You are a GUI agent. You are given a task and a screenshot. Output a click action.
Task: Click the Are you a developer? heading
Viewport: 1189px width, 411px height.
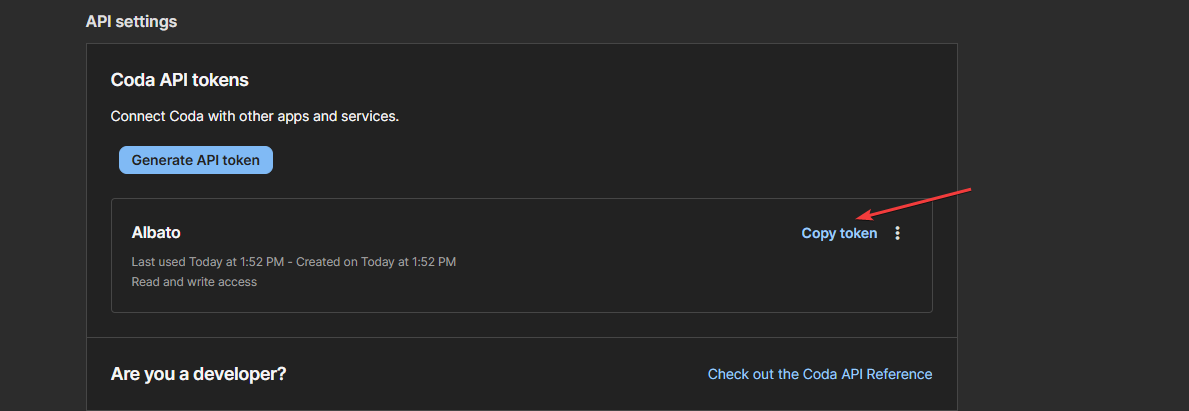pyautogui.click(x=198, y=374)
